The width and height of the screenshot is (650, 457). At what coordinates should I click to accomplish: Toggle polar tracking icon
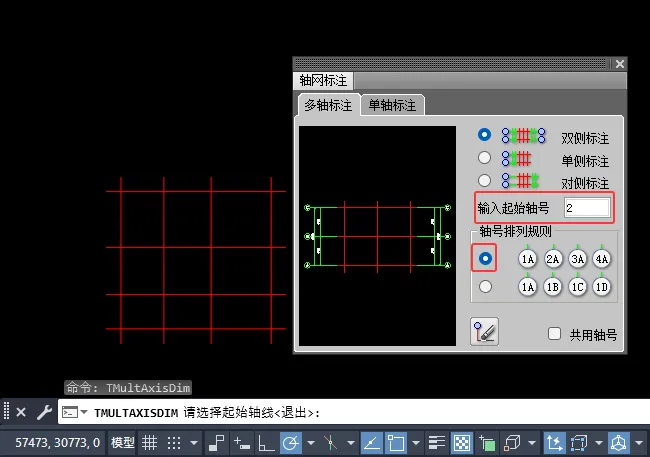[291, 443]
